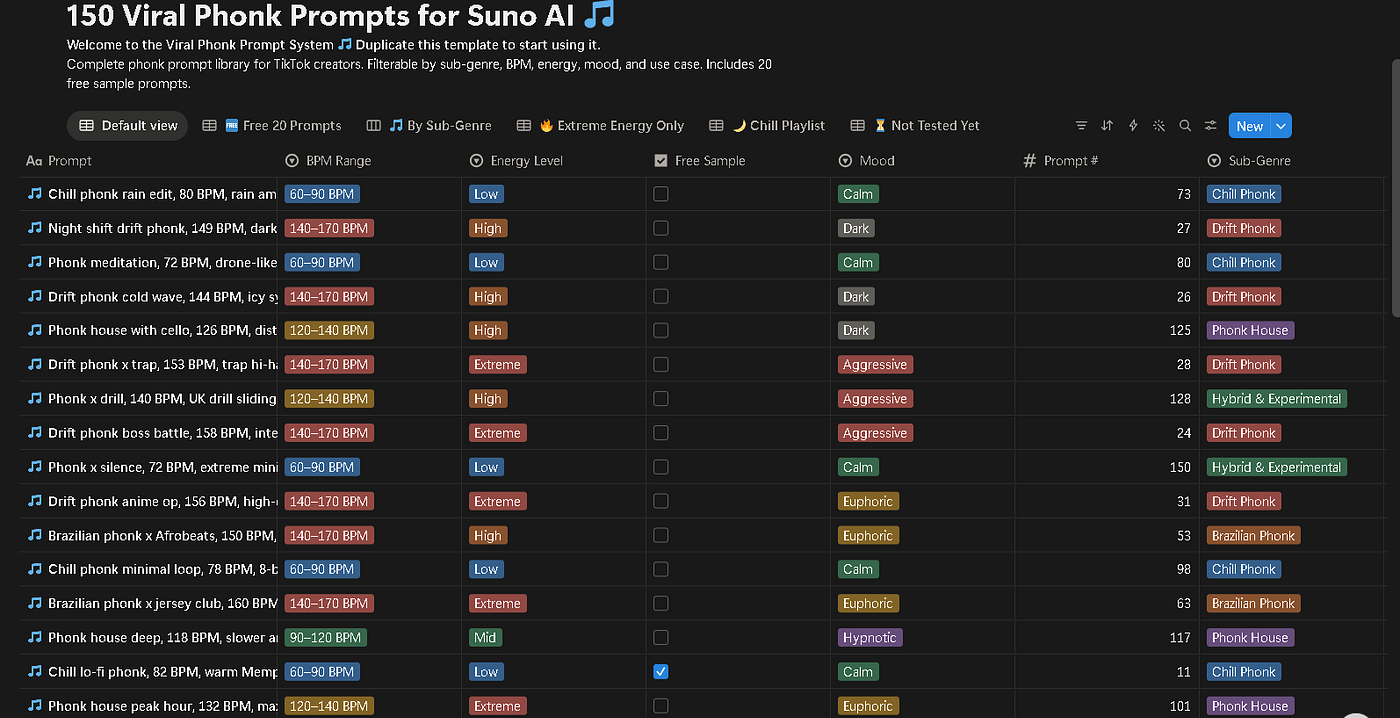The height and width of the screenshot is (718, 1400).
Task: Click music note icon of Phonk meditation row
Action: tap(35, 262)
